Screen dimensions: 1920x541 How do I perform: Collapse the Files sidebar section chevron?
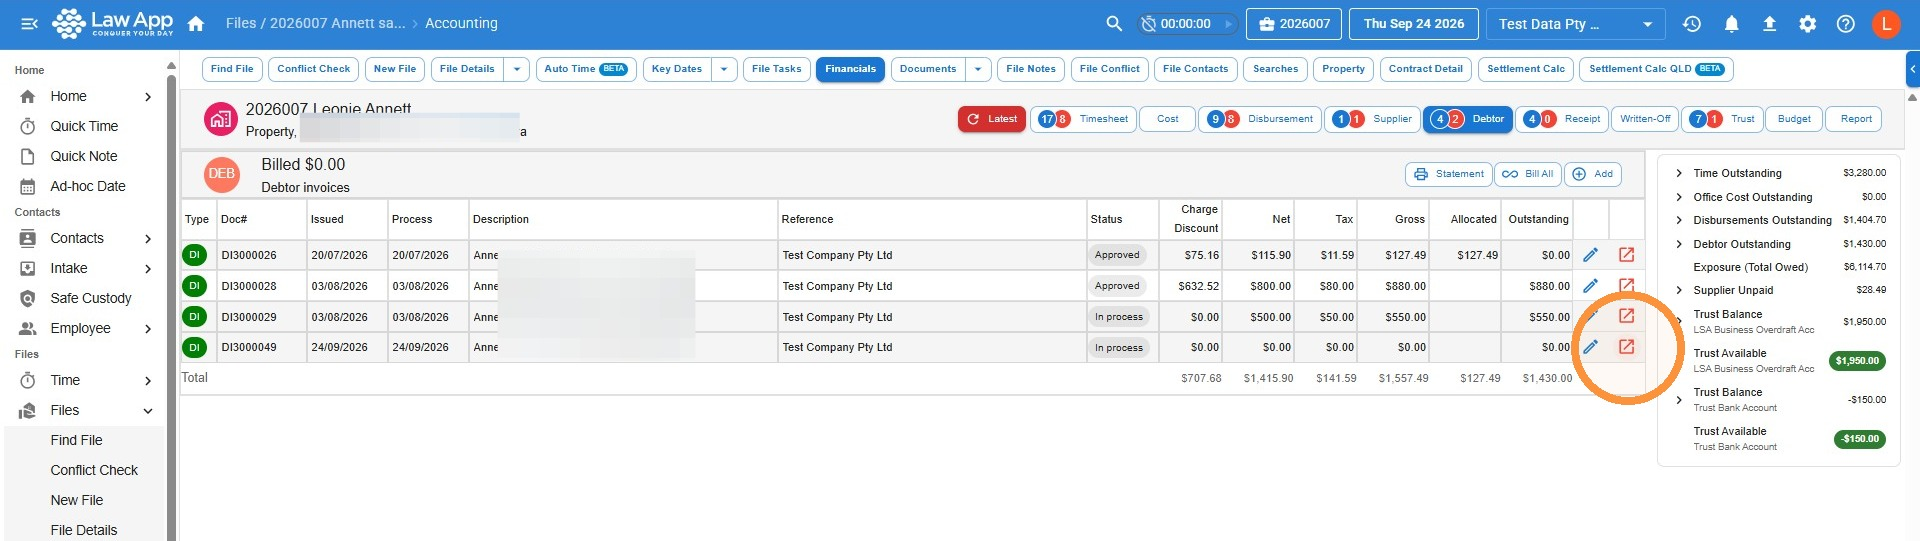tap(148, 411)
